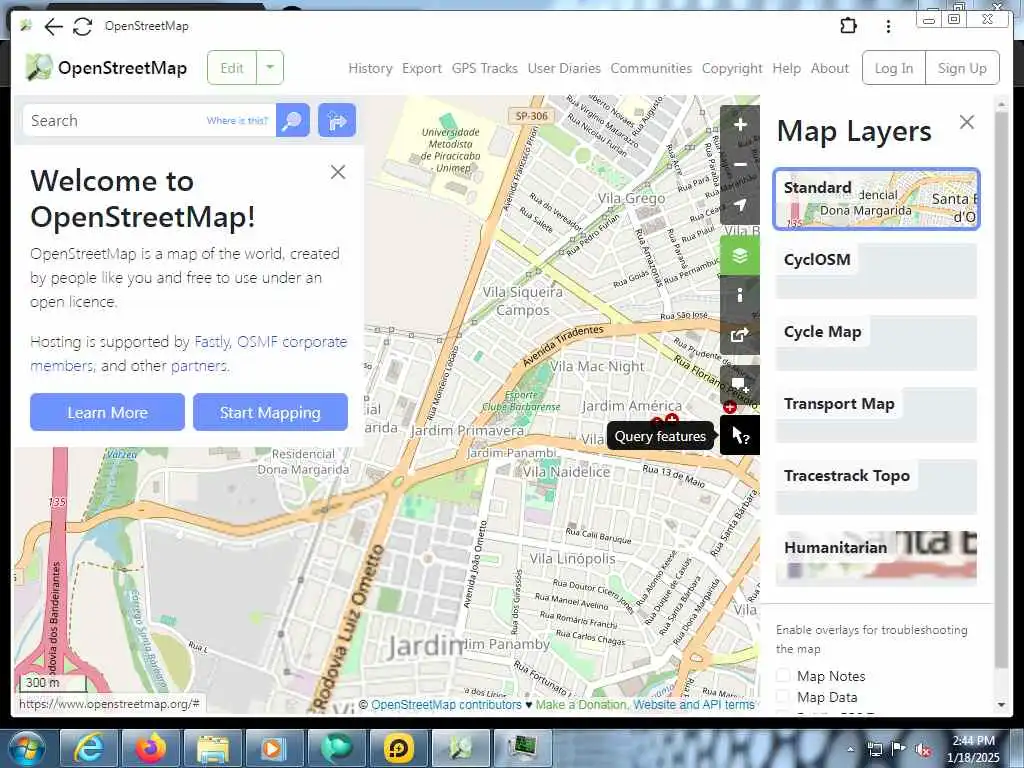Click the Make a Donation link

pyautogui.click(x=581, y=705)
